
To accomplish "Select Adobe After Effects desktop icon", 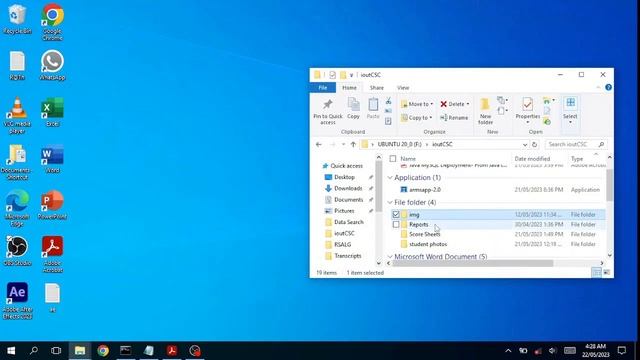I will coord(17,300).
